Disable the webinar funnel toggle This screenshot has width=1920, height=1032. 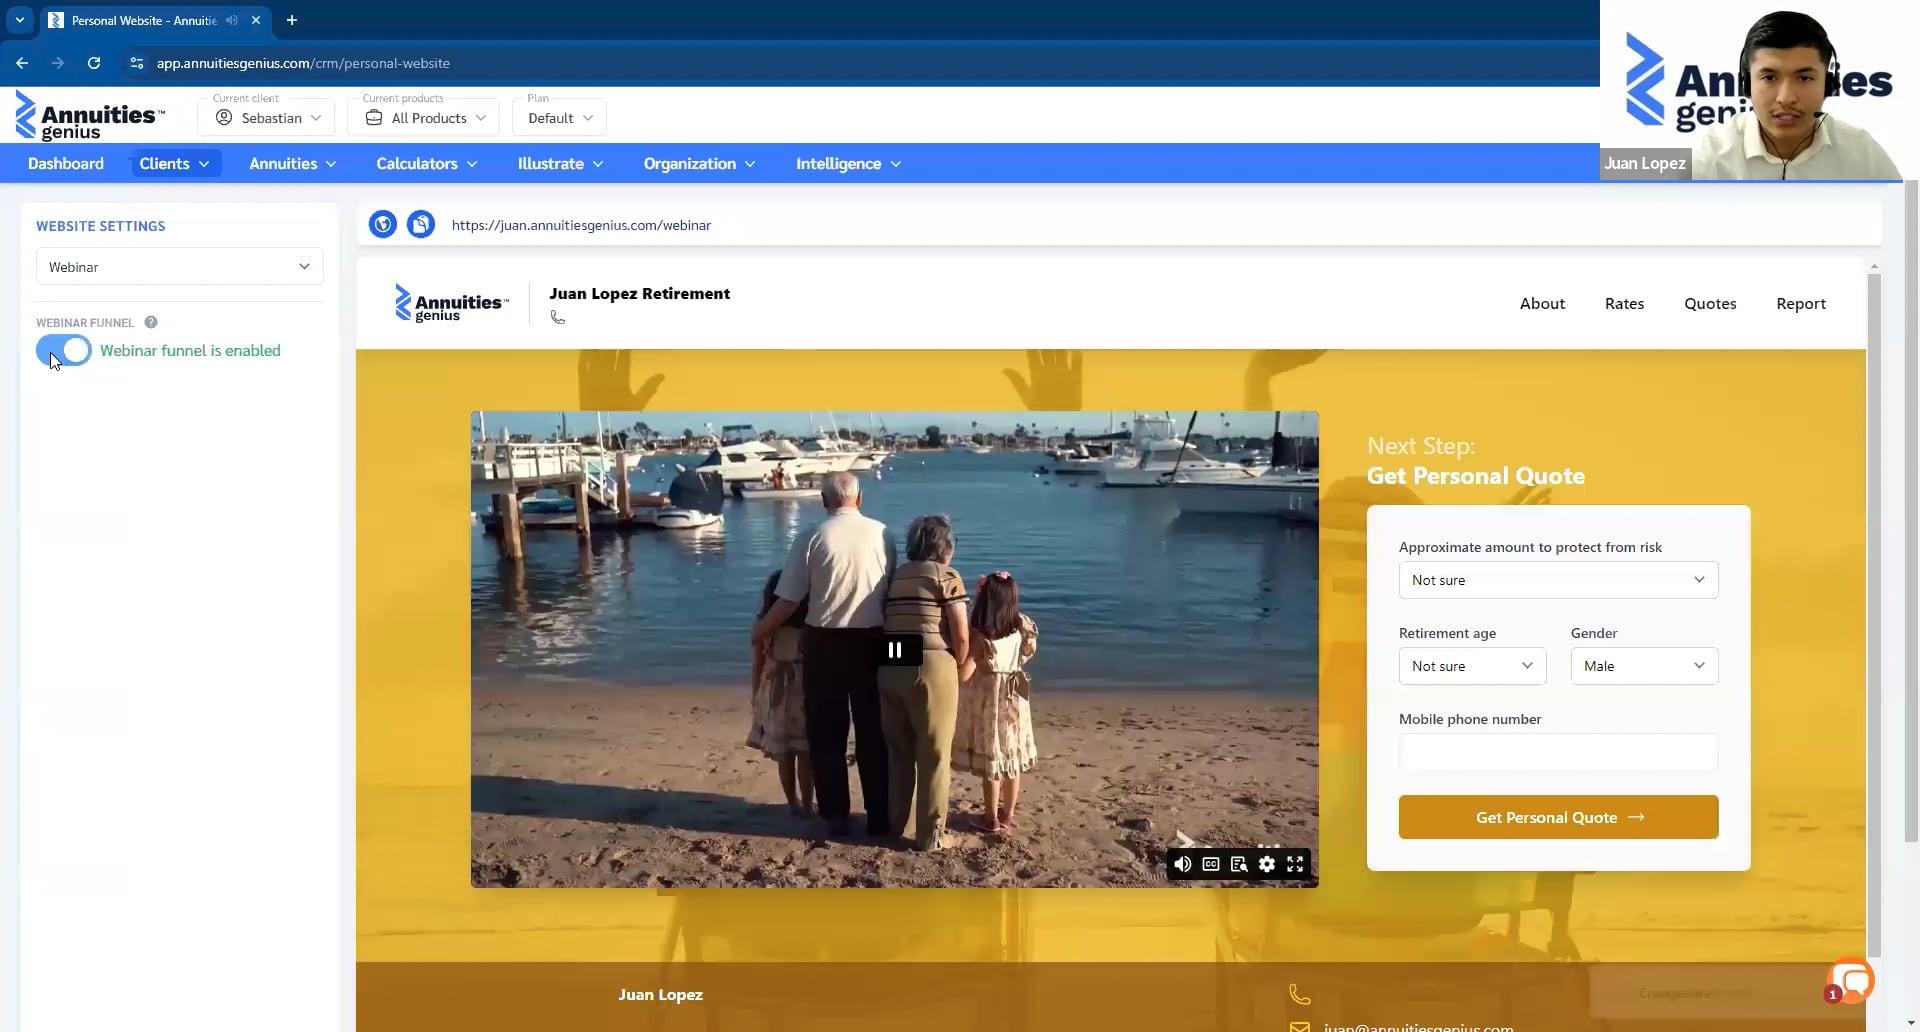tap(63, 350)
